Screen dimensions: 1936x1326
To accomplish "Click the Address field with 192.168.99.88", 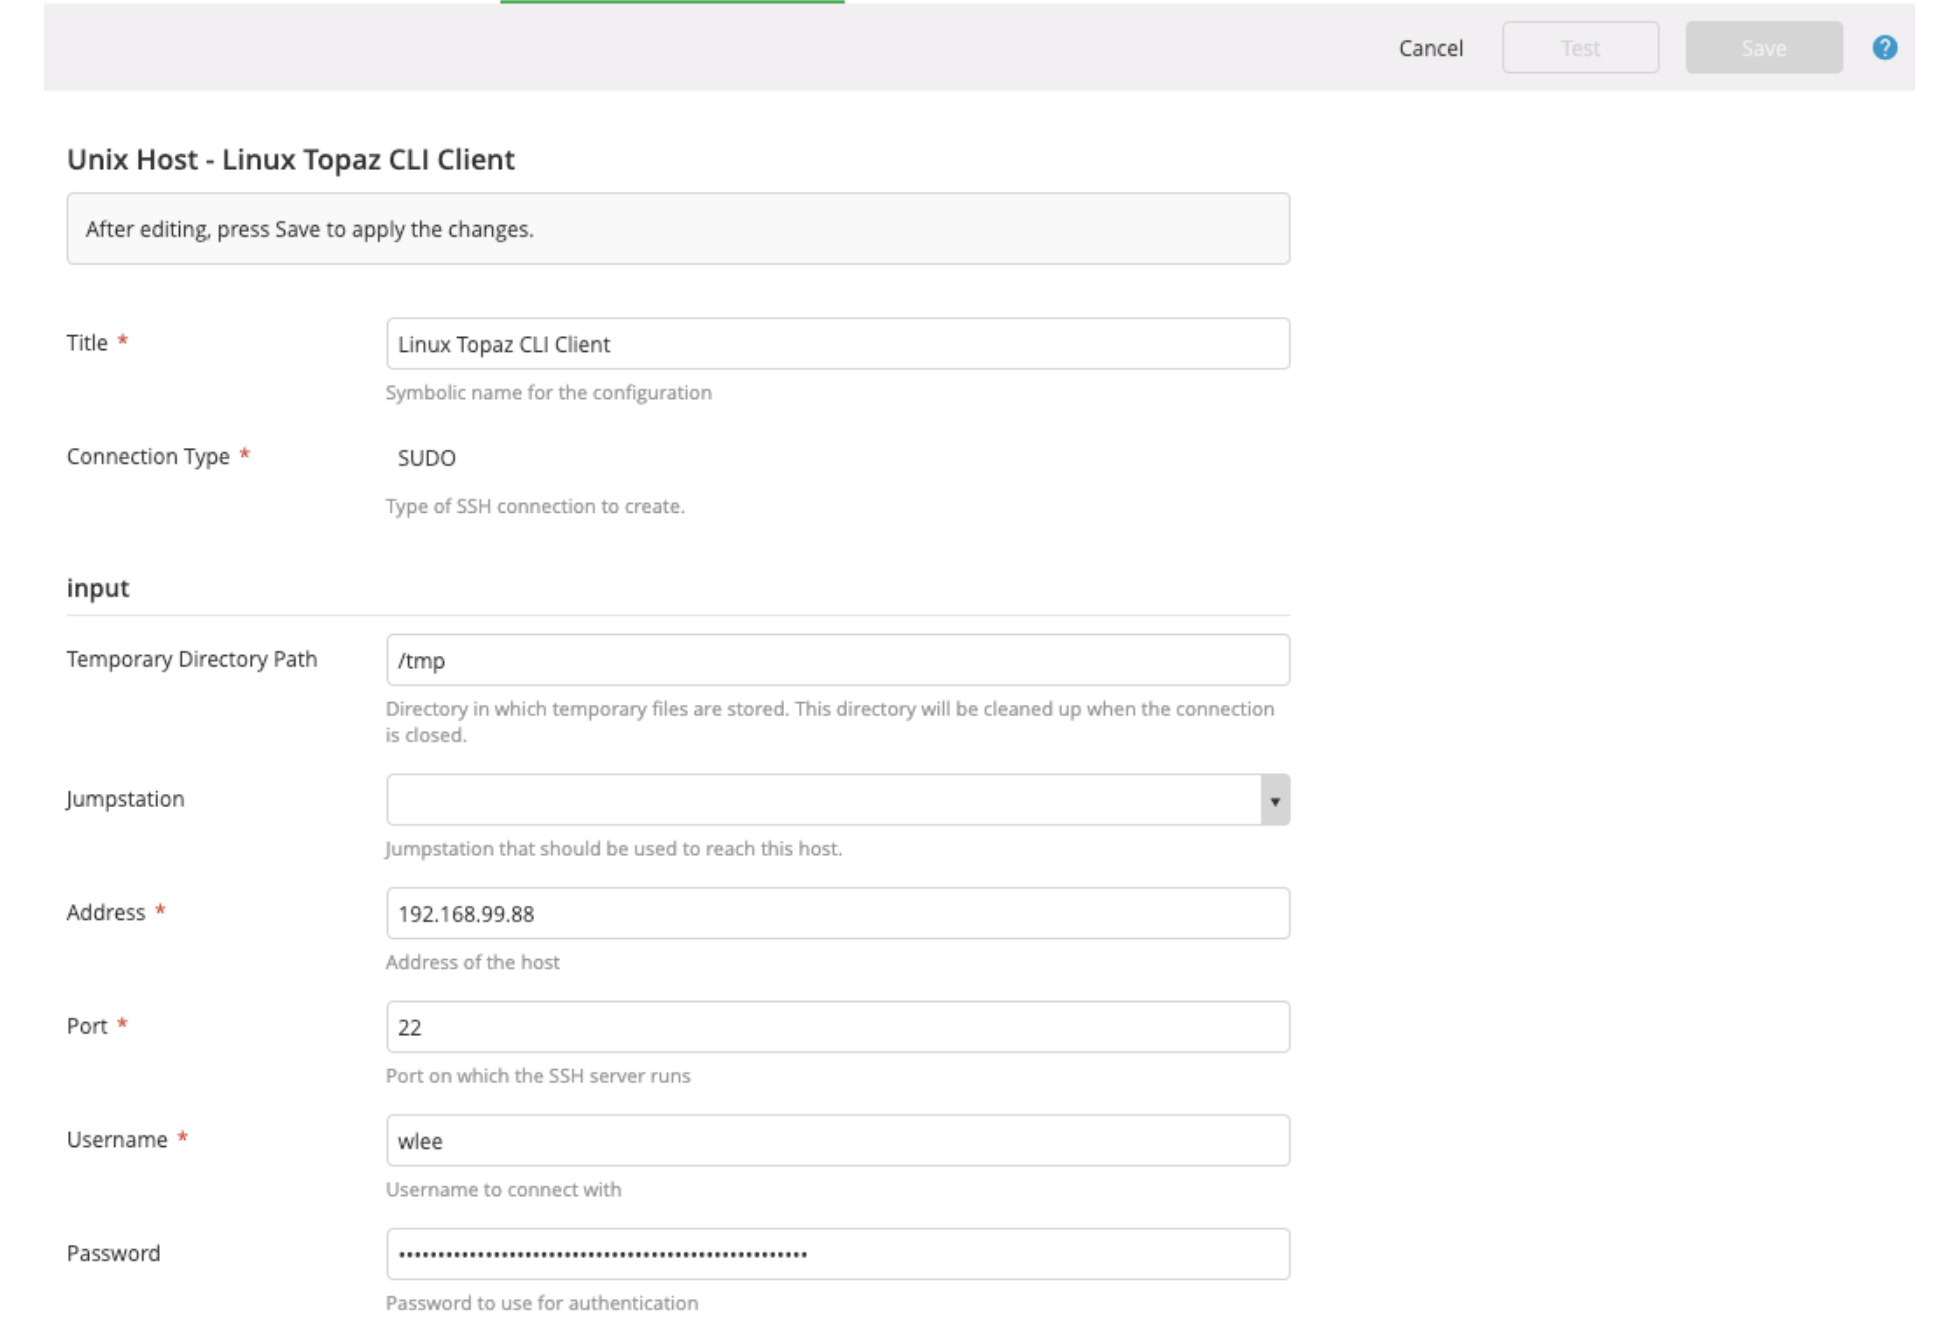I will [838, 913].
